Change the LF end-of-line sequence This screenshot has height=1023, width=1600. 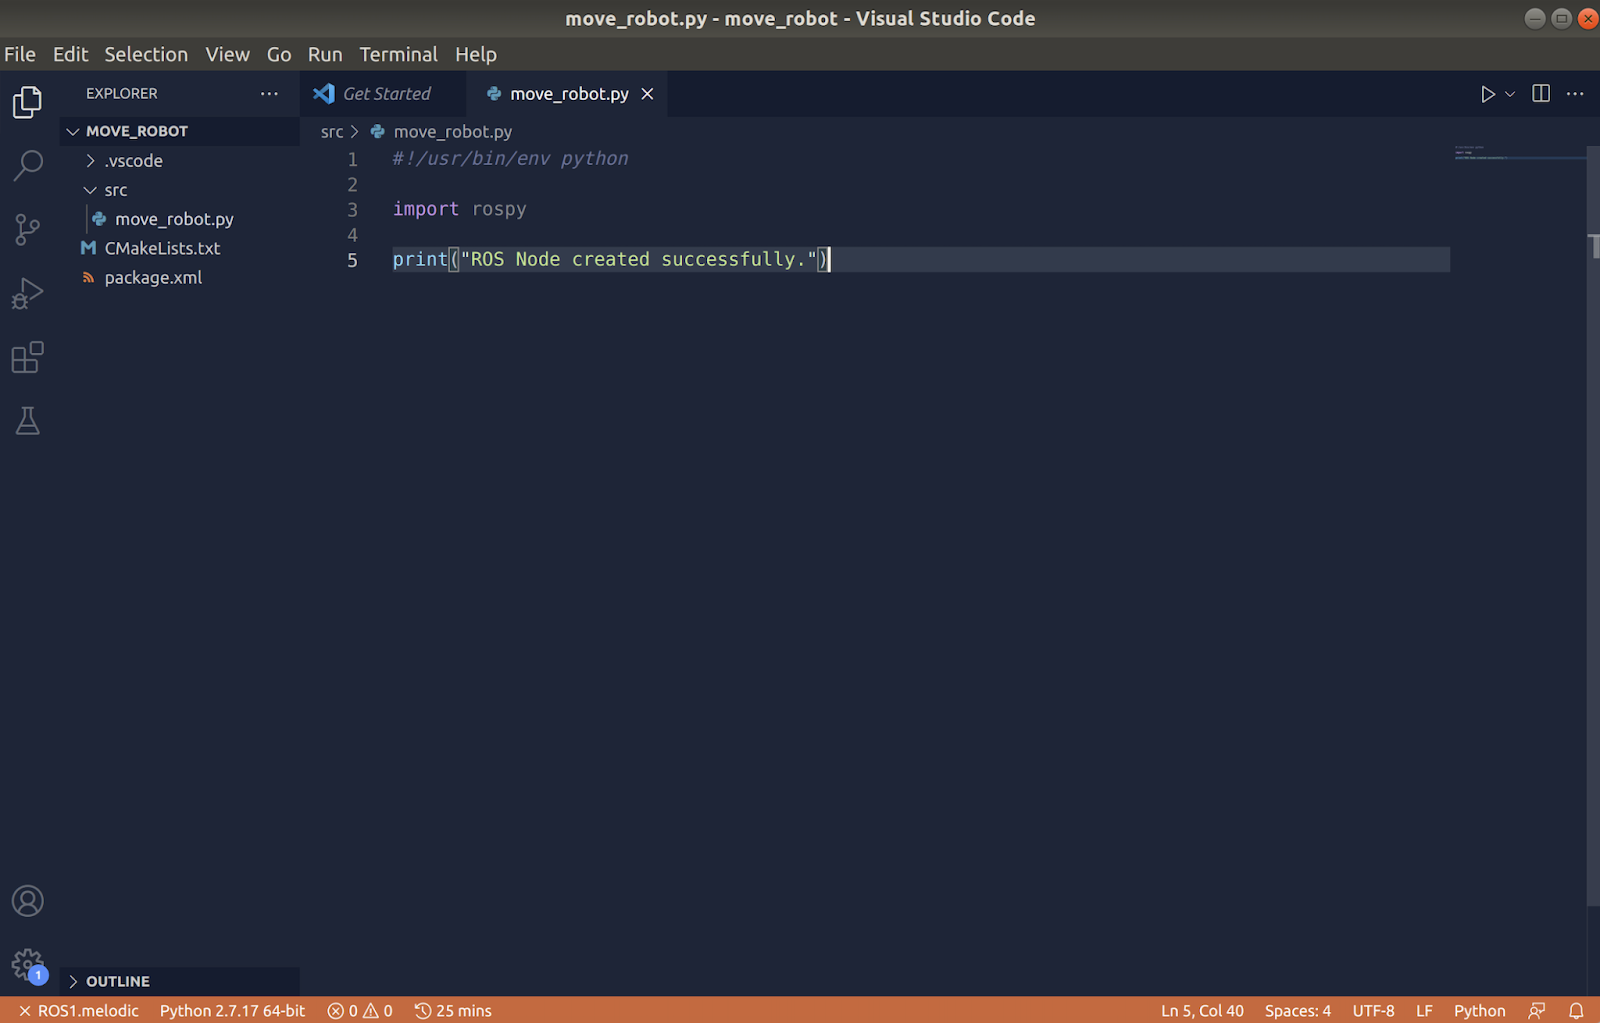tap(1424, 1011)
